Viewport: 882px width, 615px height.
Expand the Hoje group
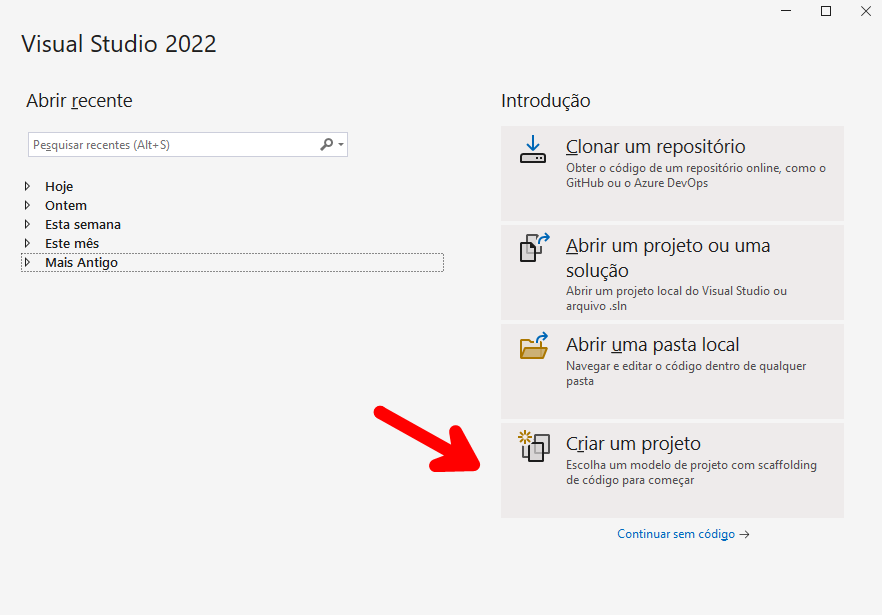(x=27, y=186)
